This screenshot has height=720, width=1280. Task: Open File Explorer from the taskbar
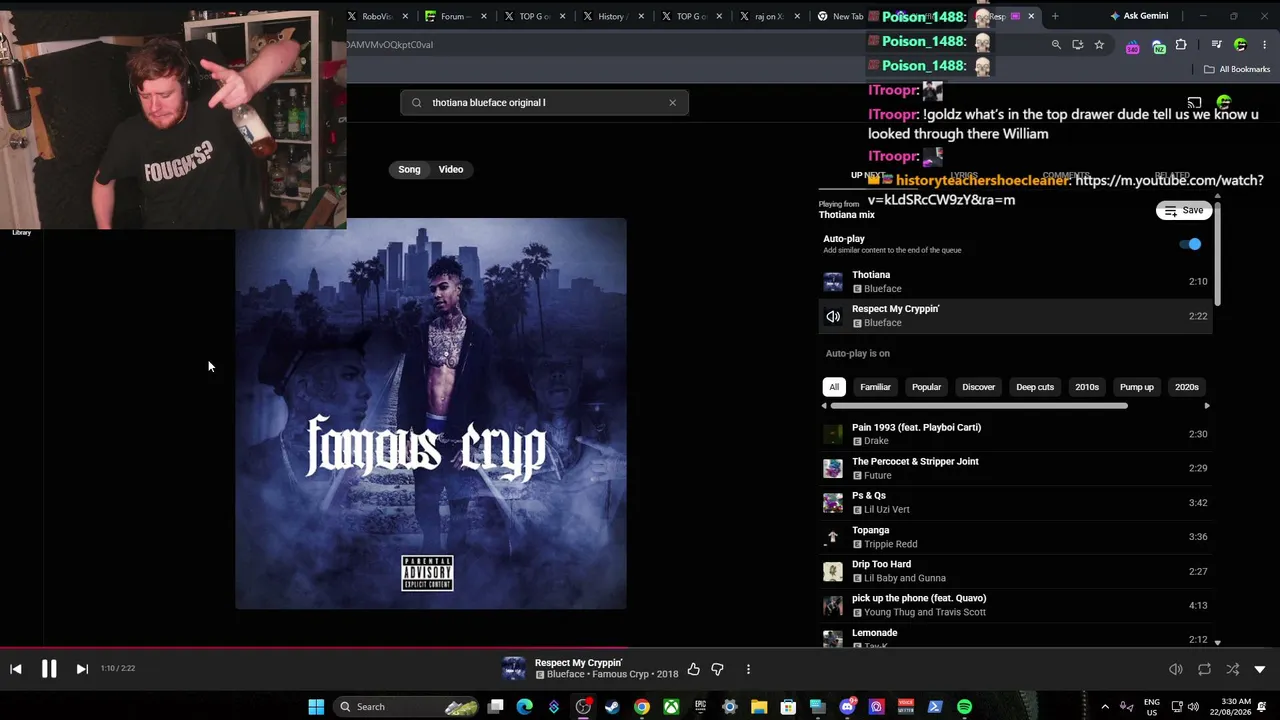(x=759, y=707)
